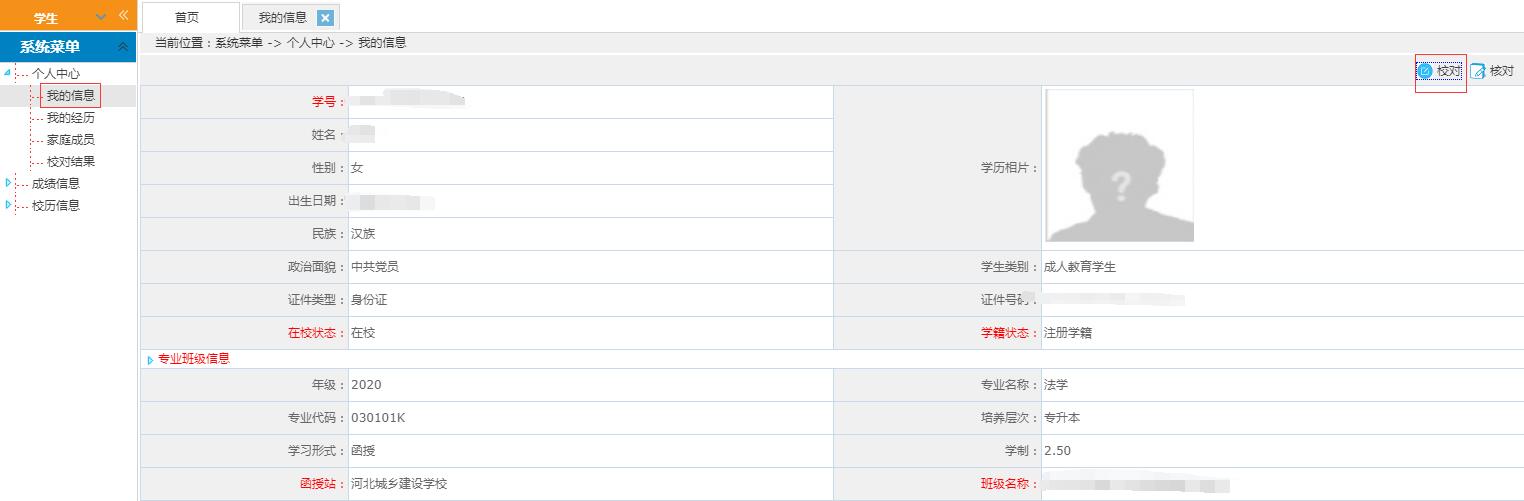Collapse the 系统菜单 panel

tap(123, 47)
